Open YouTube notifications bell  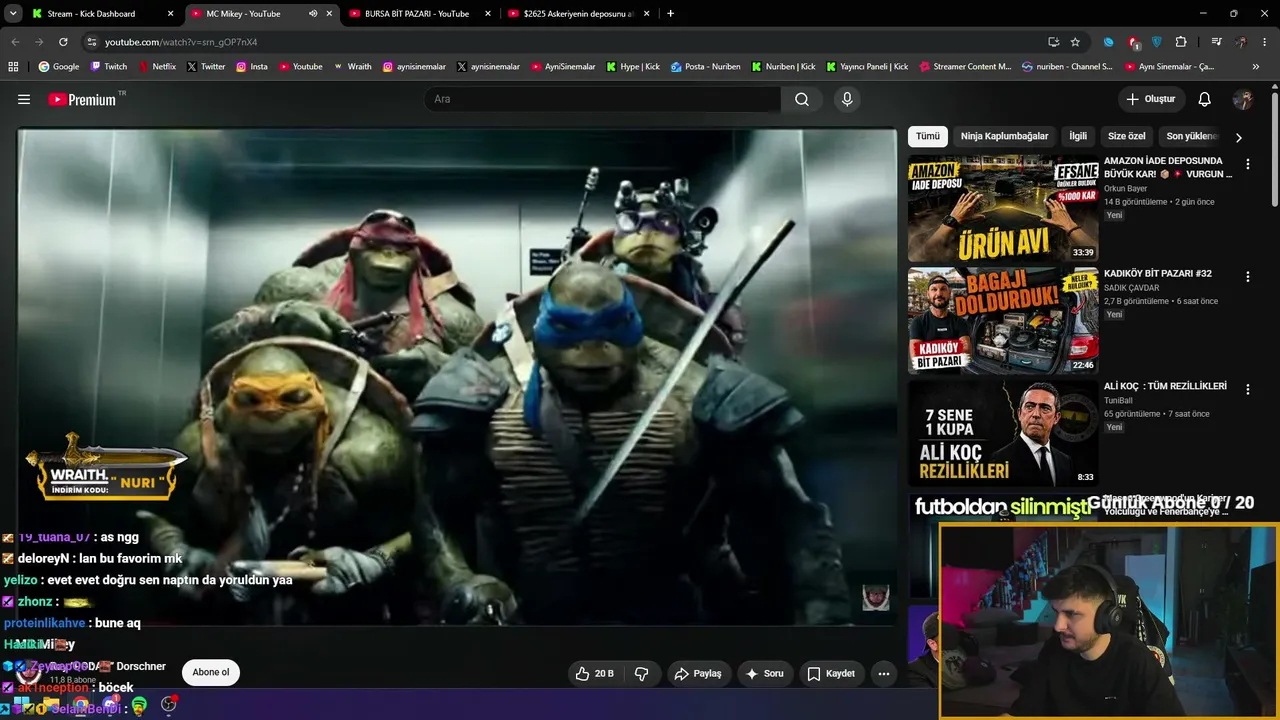pos(1205,99)
